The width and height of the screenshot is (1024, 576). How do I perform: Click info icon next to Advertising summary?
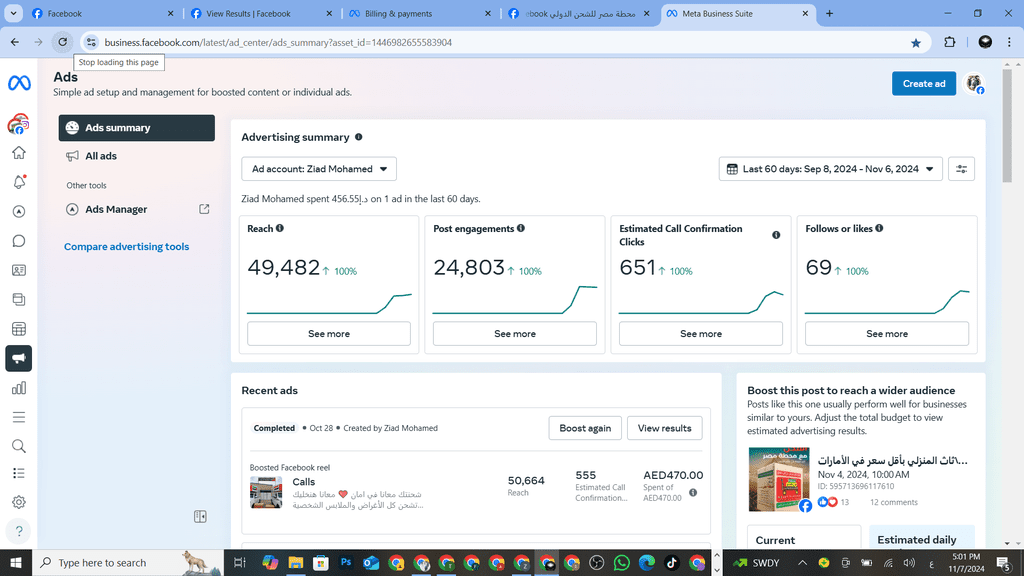click(359, 137)
